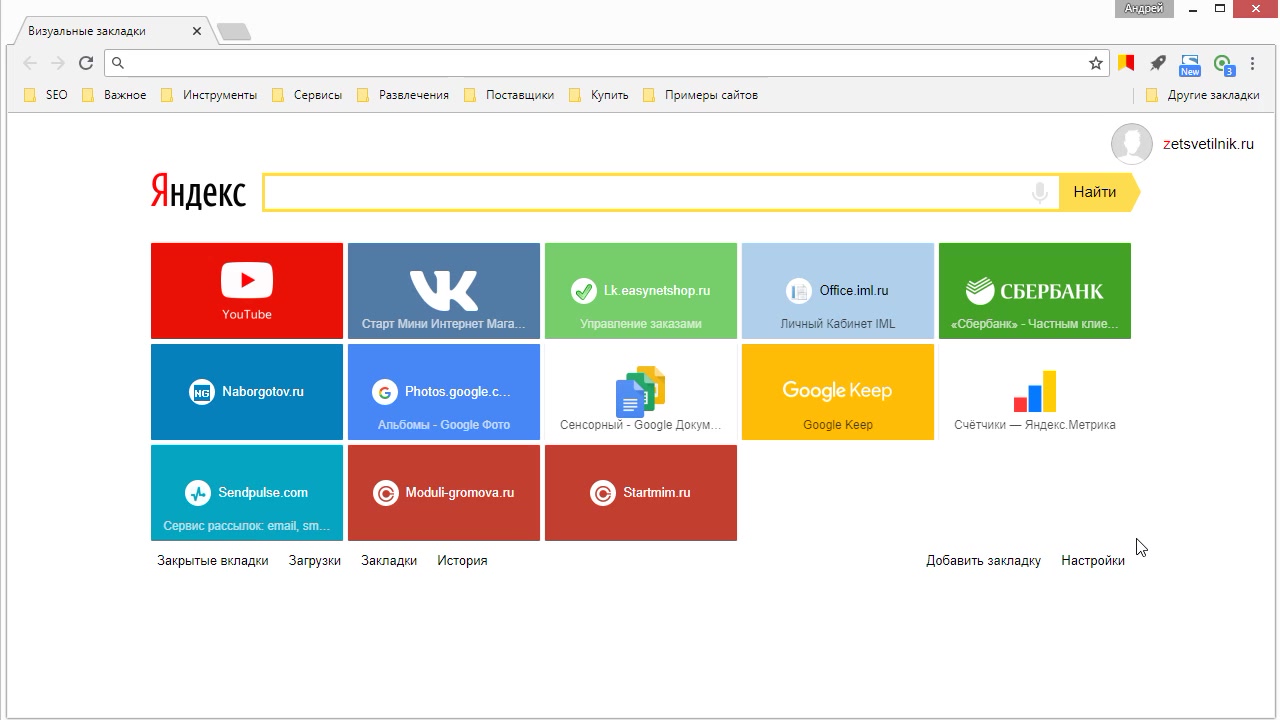The width and height of the screenshot is (1280, 720).
Task: Open the Купить bookmarks folder
Action: (x=599, y=95)
